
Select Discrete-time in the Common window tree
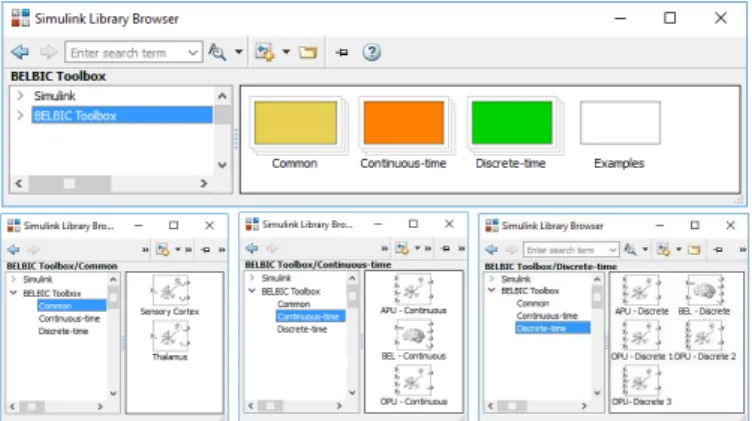(63, 331)
